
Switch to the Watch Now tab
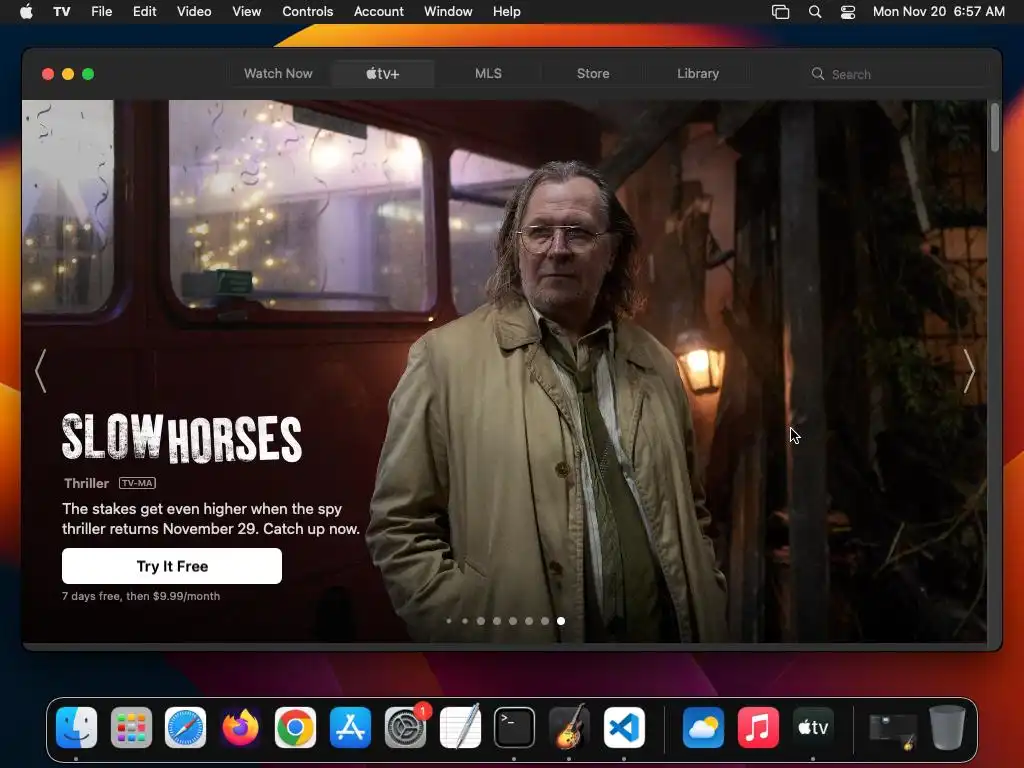click(278, 73)
